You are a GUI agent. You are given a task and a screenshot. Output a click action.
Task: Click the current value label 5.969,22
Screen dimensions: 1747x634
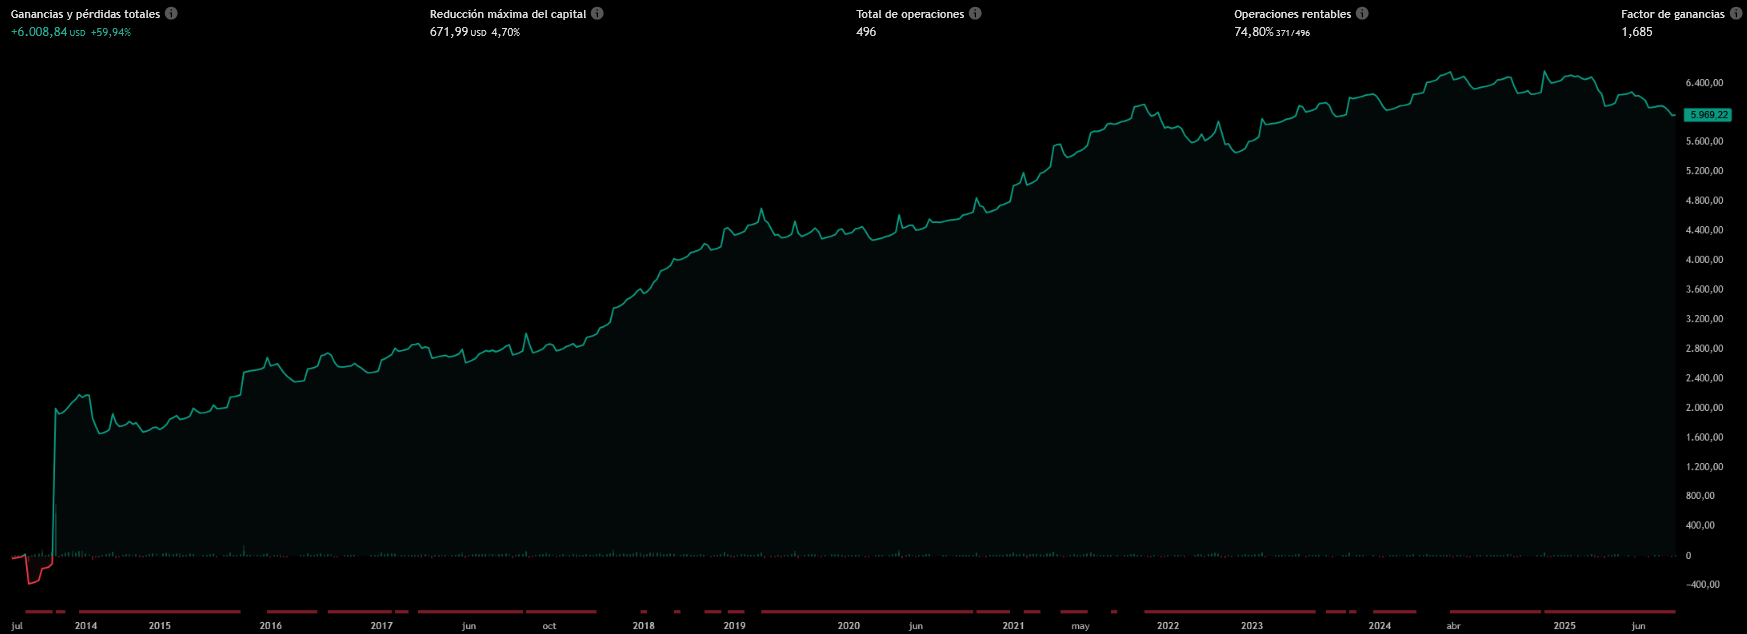point(1708,115)
